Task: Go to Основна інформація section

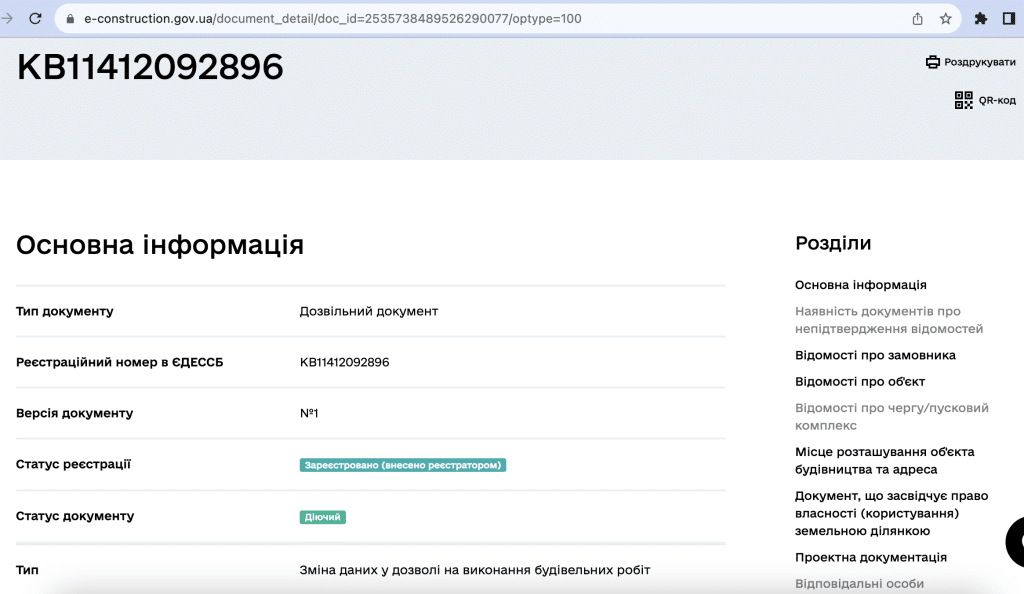Action: (860, 285)
